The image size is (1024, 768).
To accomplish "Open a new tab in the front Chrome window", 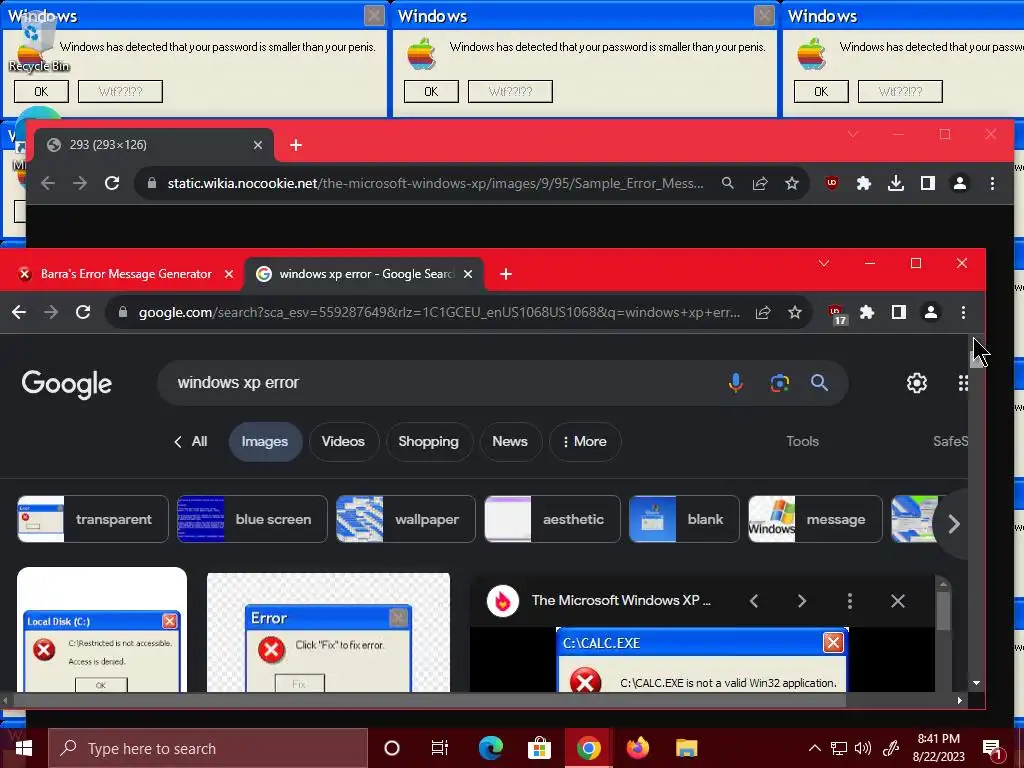I will [x=505, y=274].
